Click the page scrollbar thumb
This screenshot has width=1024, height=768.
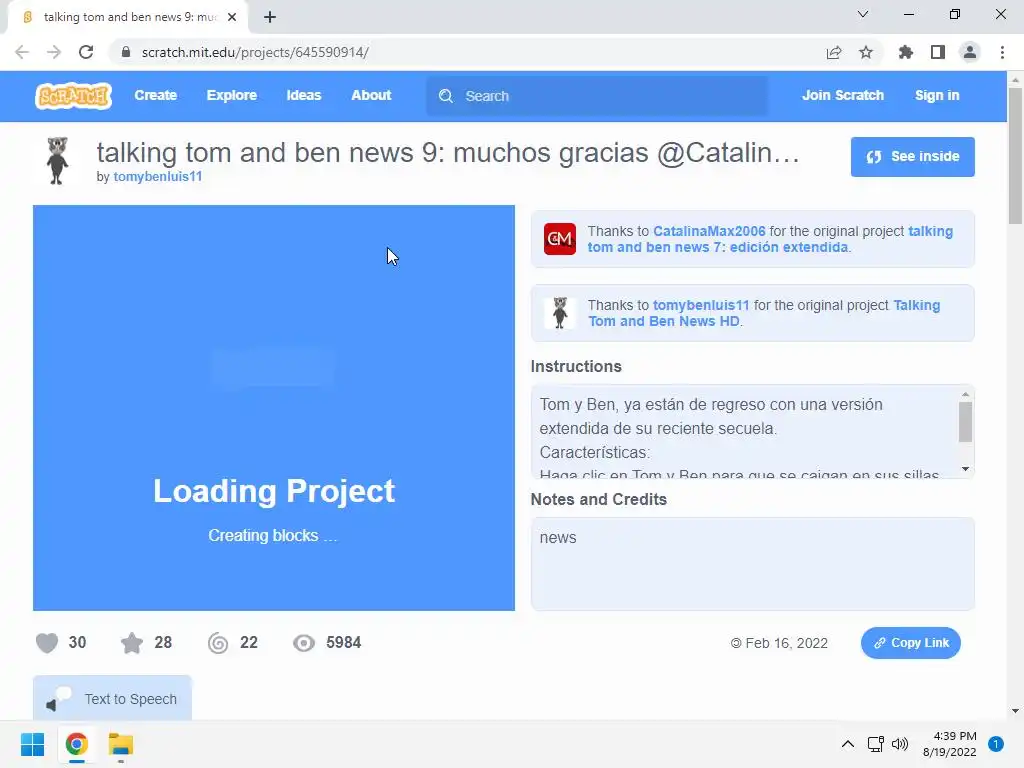(x=1015, y=155)
